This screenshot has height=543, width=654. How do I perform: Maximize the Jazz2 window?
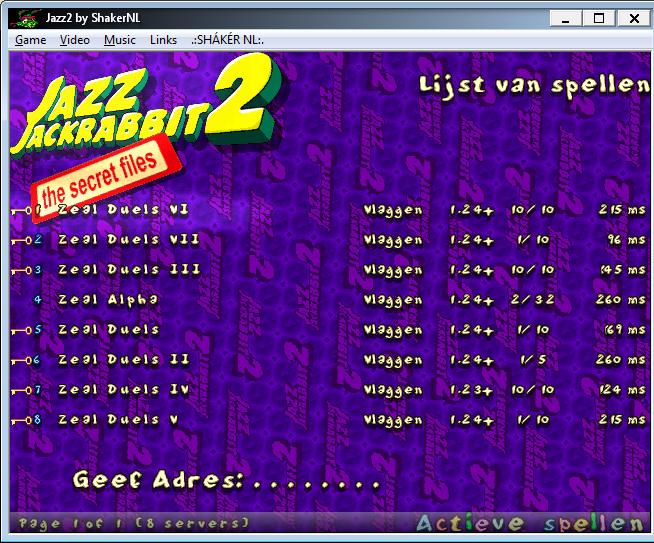(599, 18)
